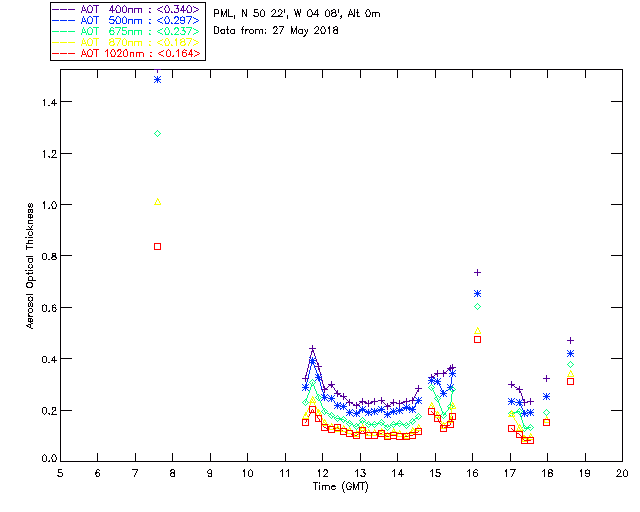Screen dimensions: 640x512
Task: Click the 0.0 y-axis tick label
Action: (x=49, y=459)
